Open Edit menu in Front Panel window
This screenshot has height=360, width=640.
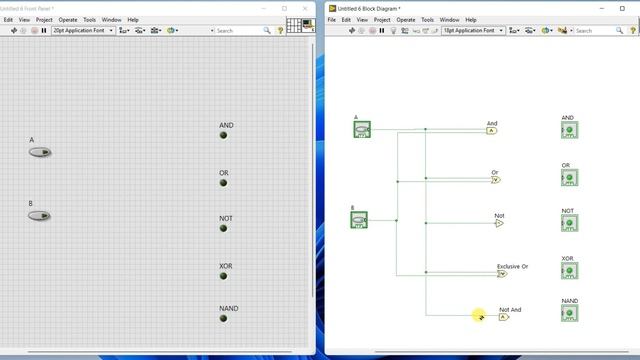[8, 20]
